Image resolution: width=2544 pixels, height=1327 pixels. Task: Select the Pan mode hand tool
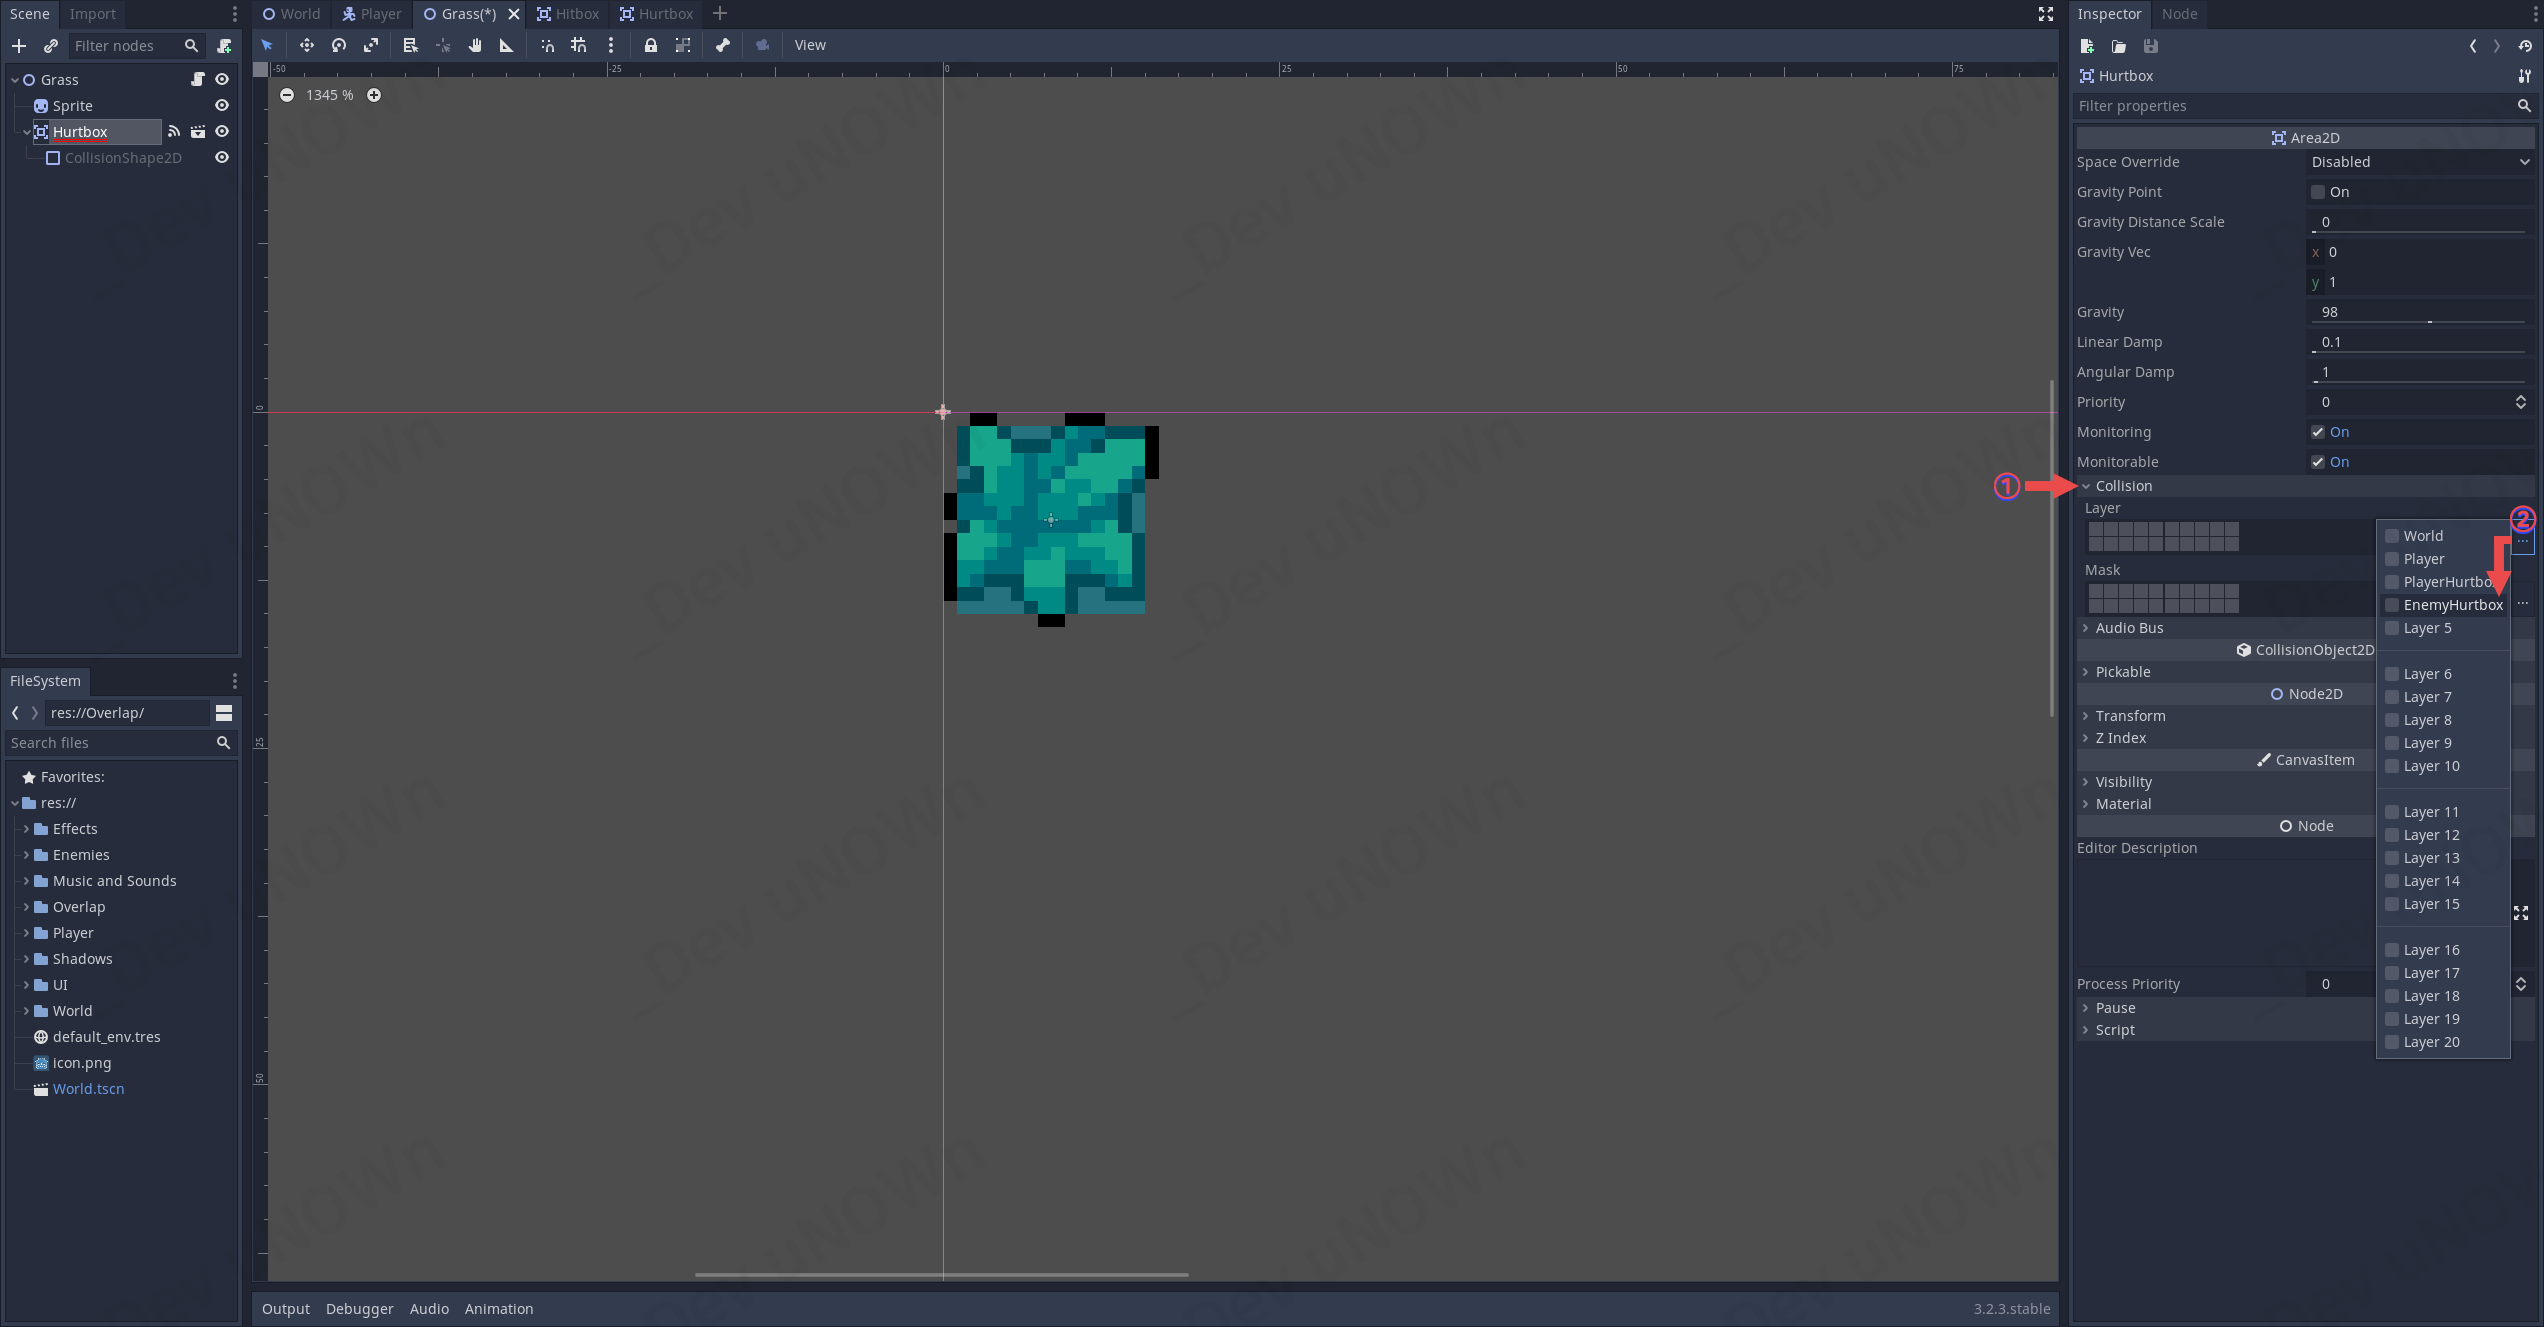point(475,45)
